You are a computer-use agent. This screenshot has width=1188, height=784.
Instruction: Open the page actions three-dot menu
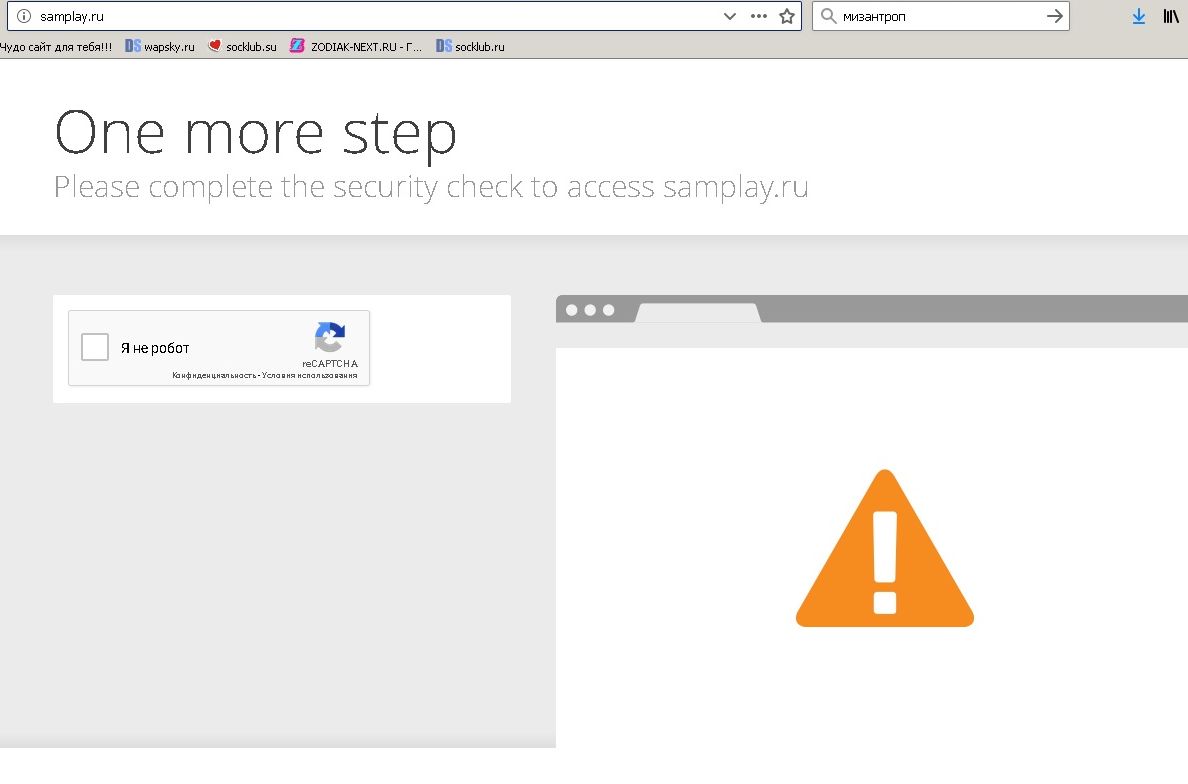[759, 16]
